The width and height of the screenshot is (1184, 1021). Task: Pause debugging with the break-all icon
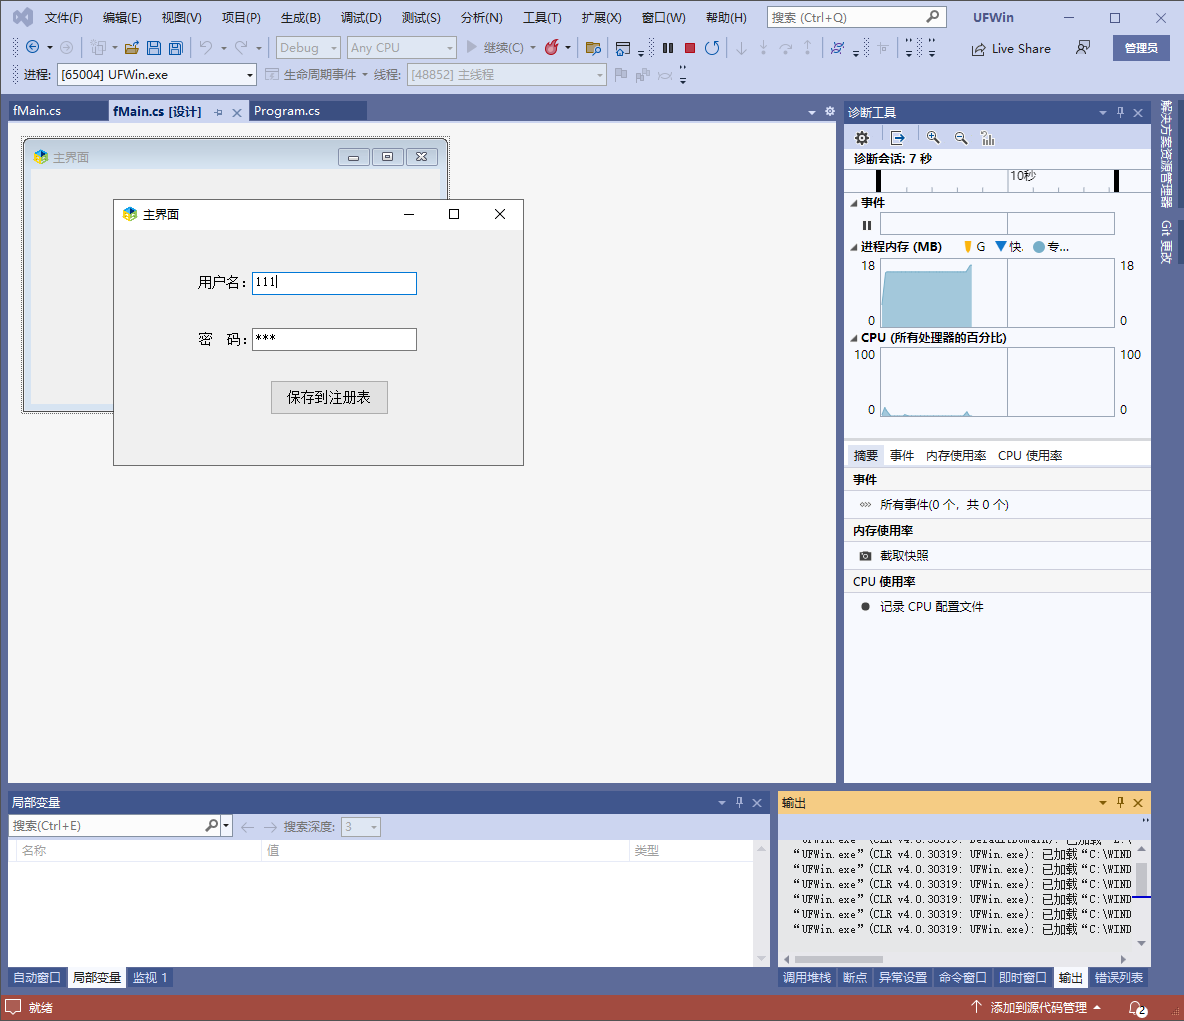(x=668, y=48)
